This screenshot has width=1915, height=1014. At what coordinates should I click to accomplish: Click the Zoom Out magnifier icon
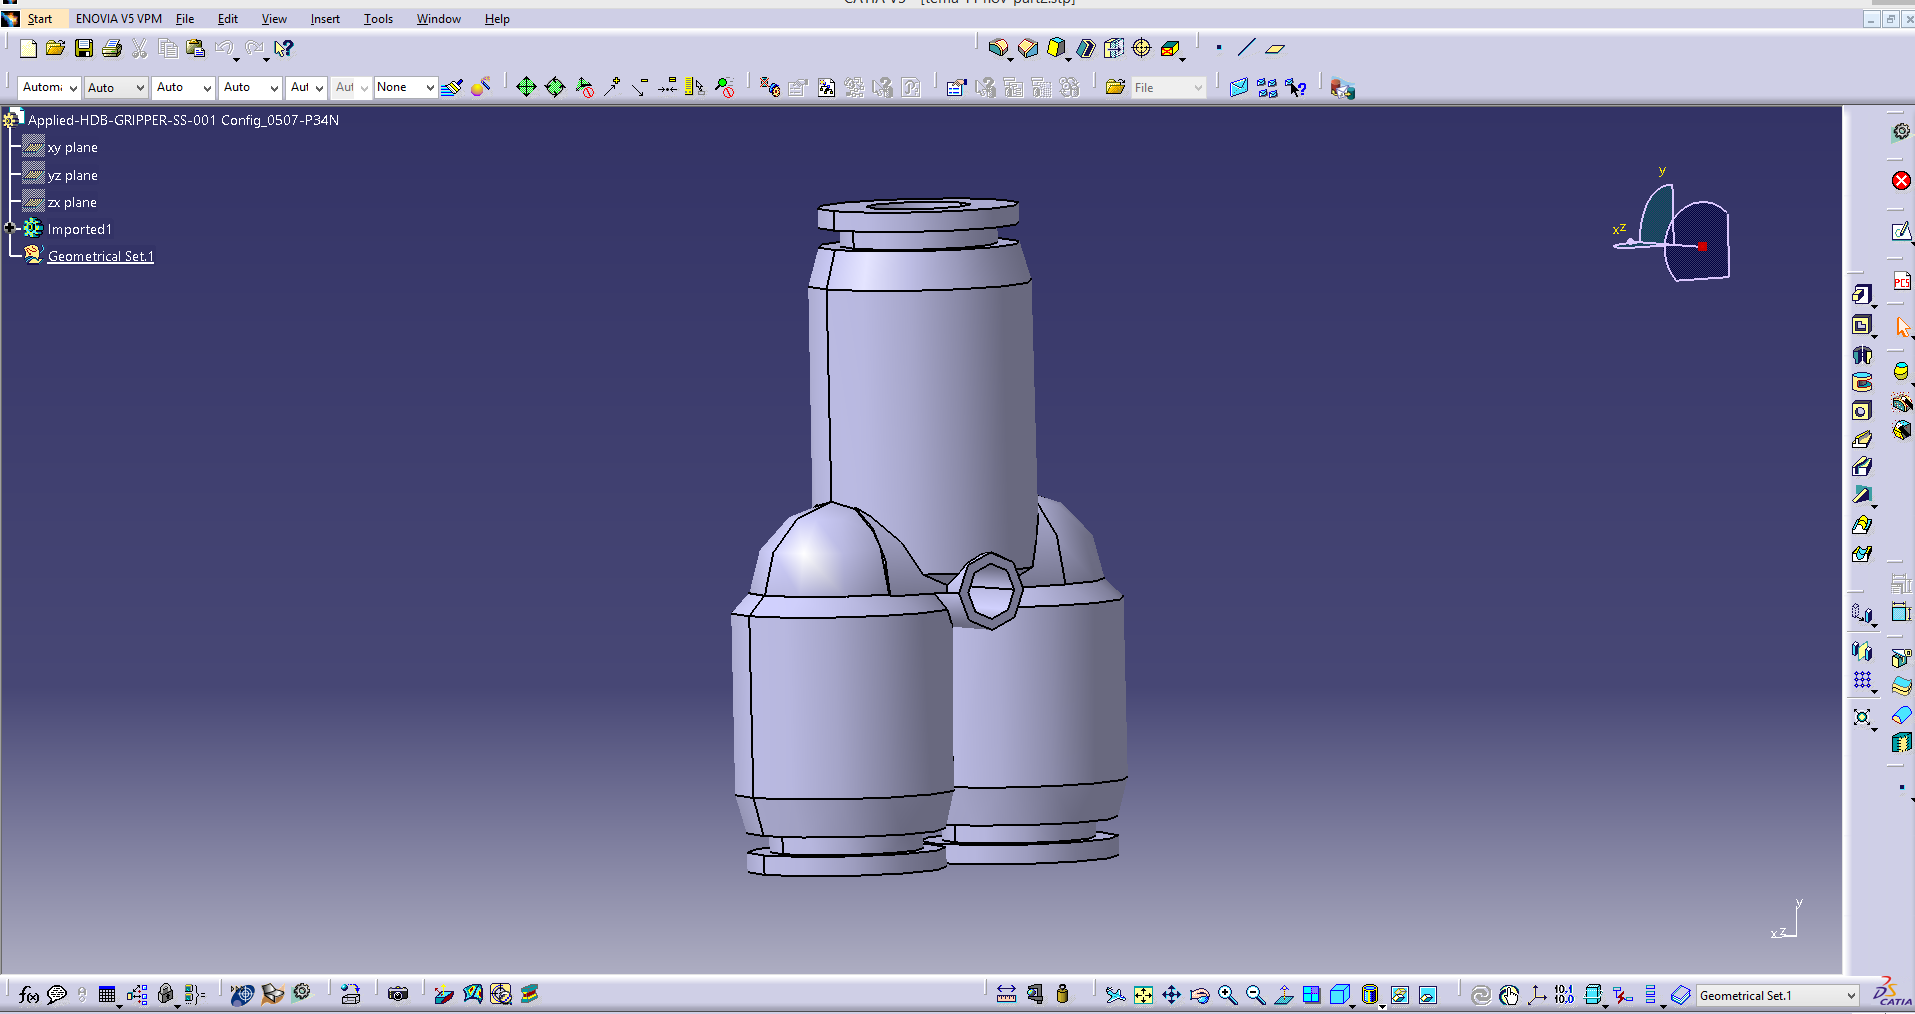click(1255, 995)
